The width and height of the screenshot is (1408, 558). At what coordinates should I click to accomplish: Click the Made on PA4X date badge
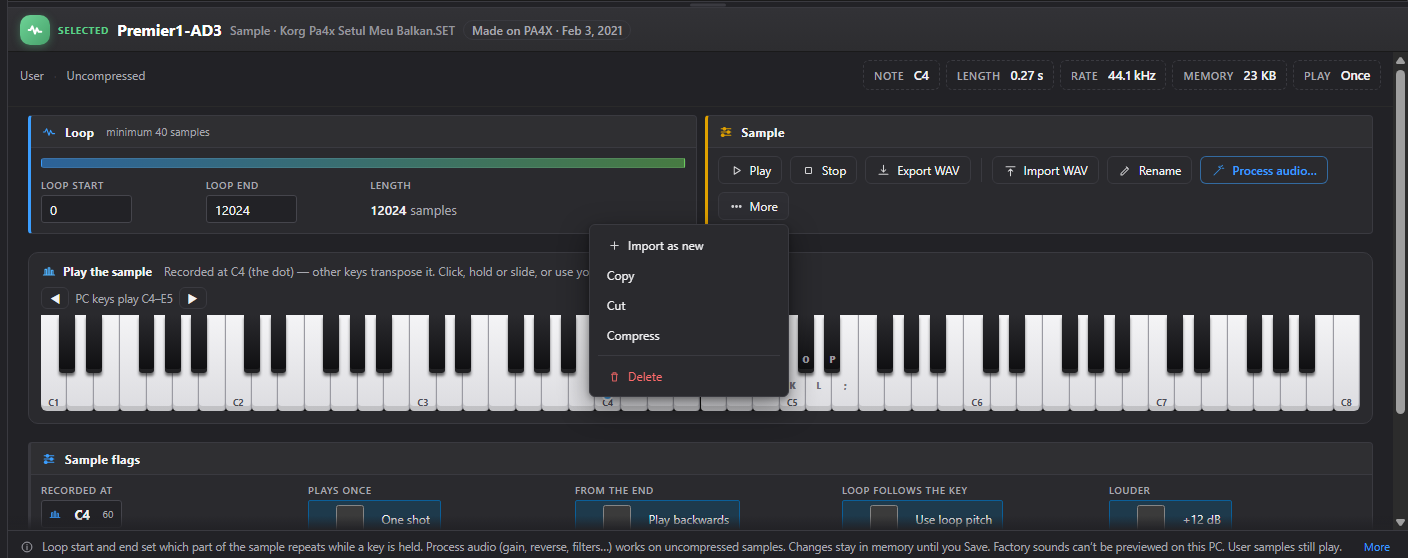pos(547,31)
